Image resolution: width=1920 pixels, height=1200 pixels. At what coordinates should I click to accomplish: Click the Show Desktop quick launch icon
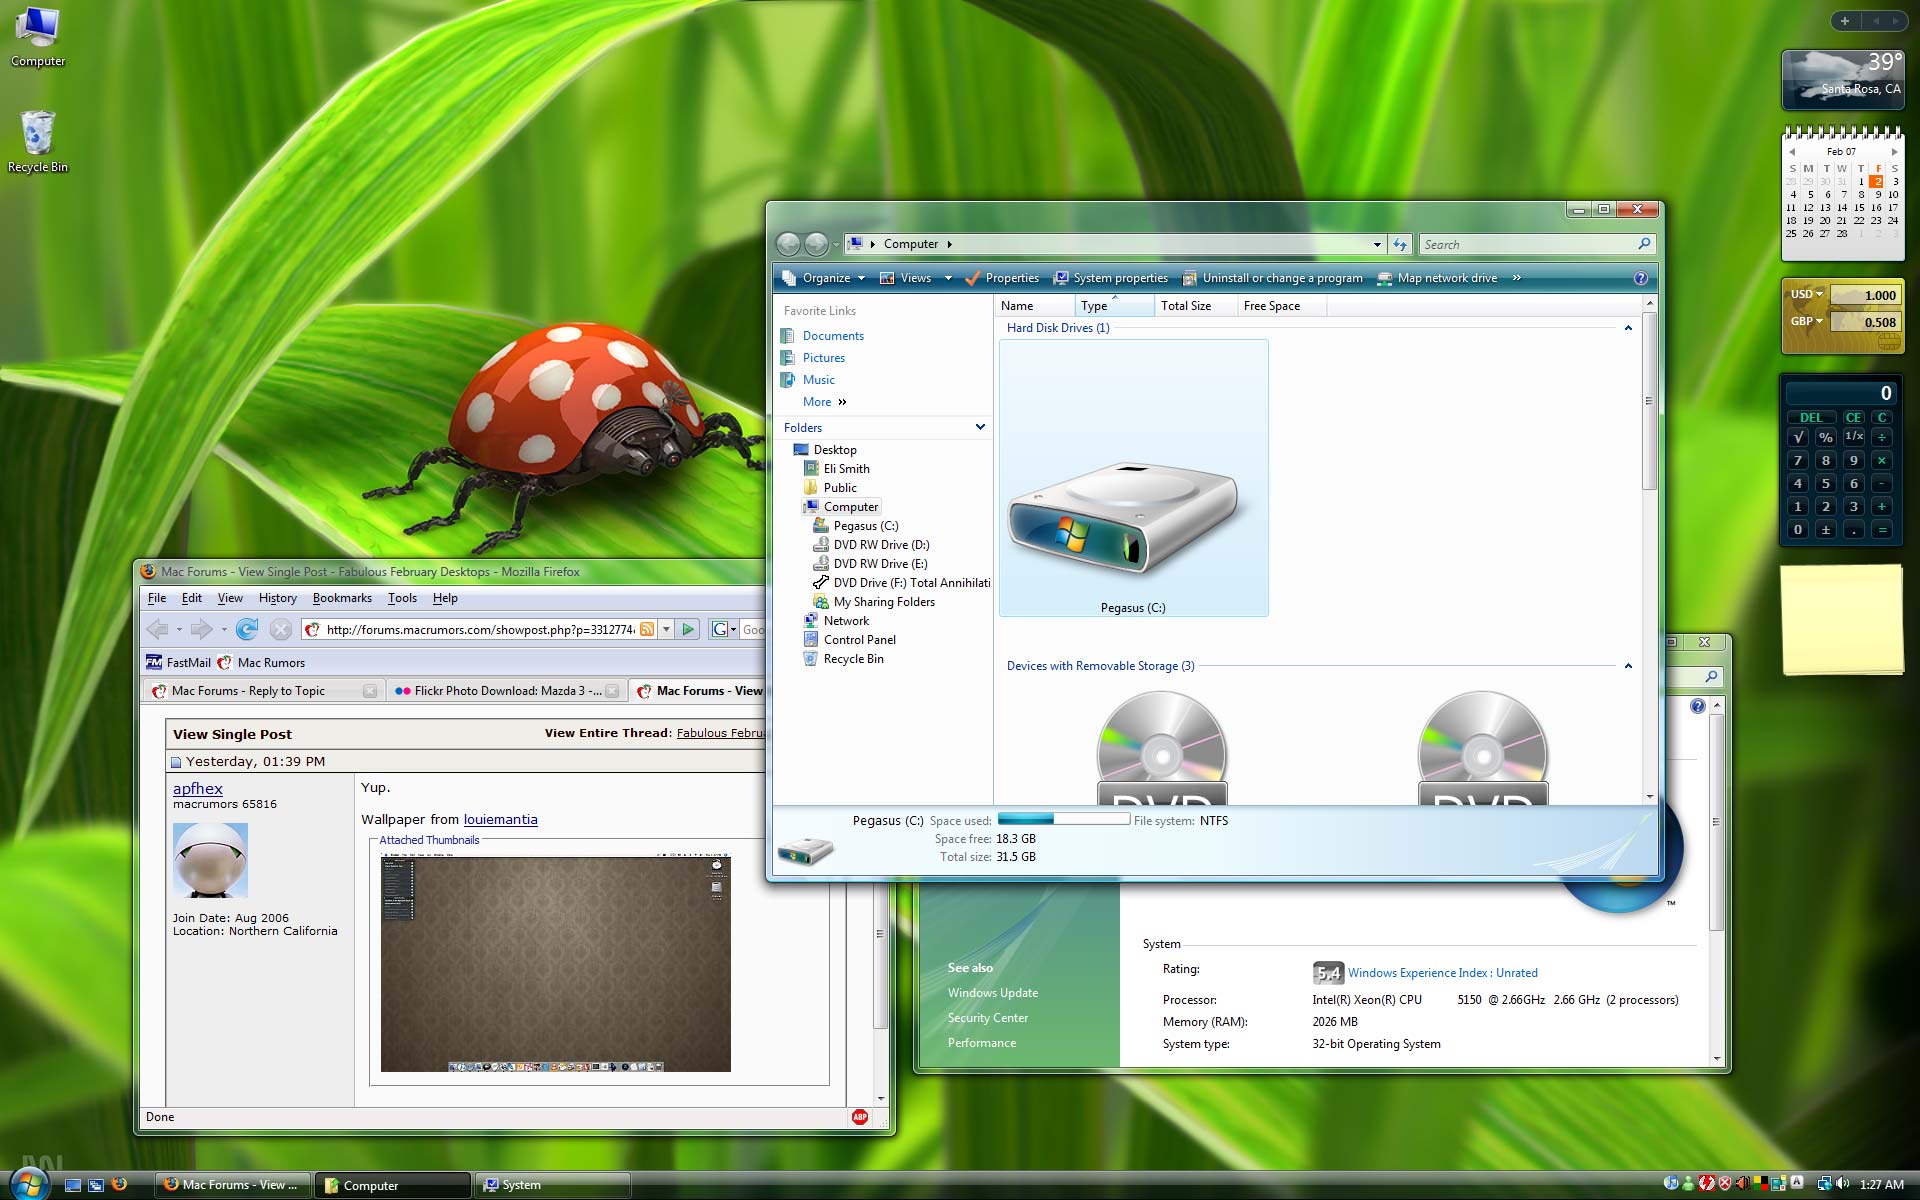click(x=72, y=1185)
